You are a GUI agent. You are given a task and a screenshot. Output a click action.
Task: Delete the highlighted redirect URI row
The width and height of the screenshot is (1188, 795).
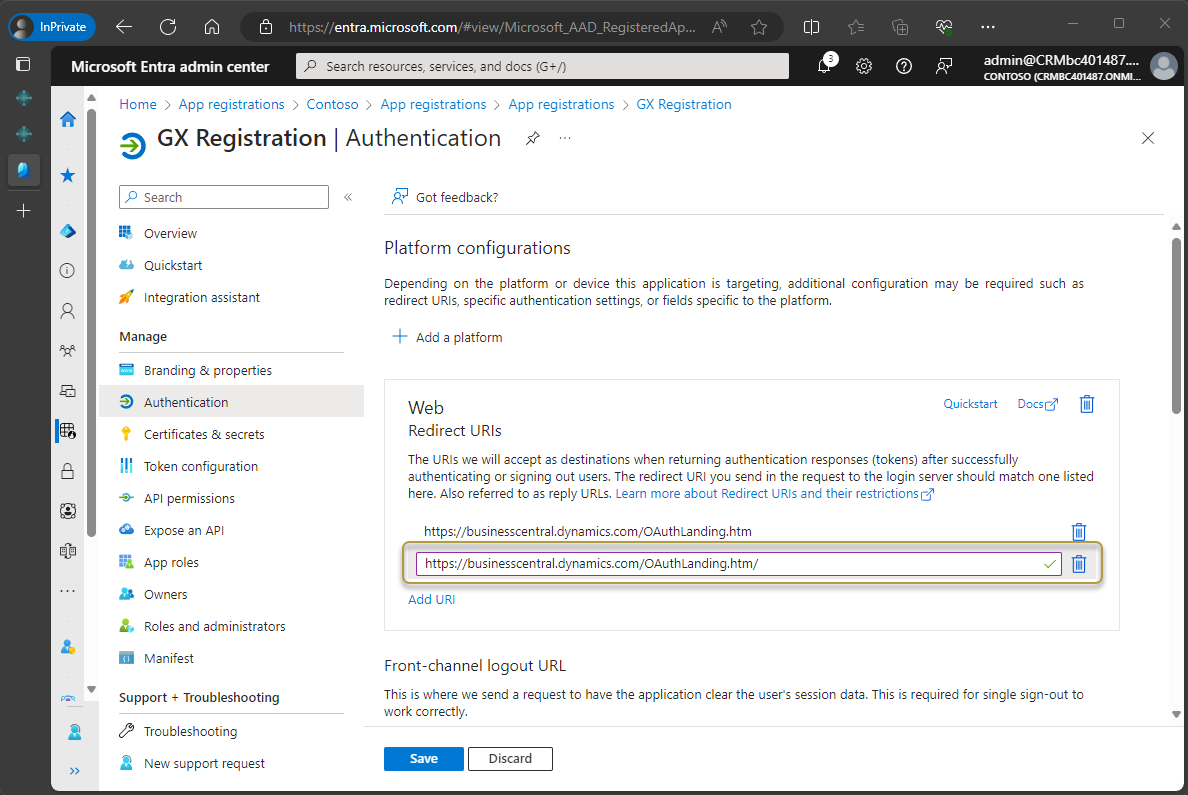click(1079, 563)
